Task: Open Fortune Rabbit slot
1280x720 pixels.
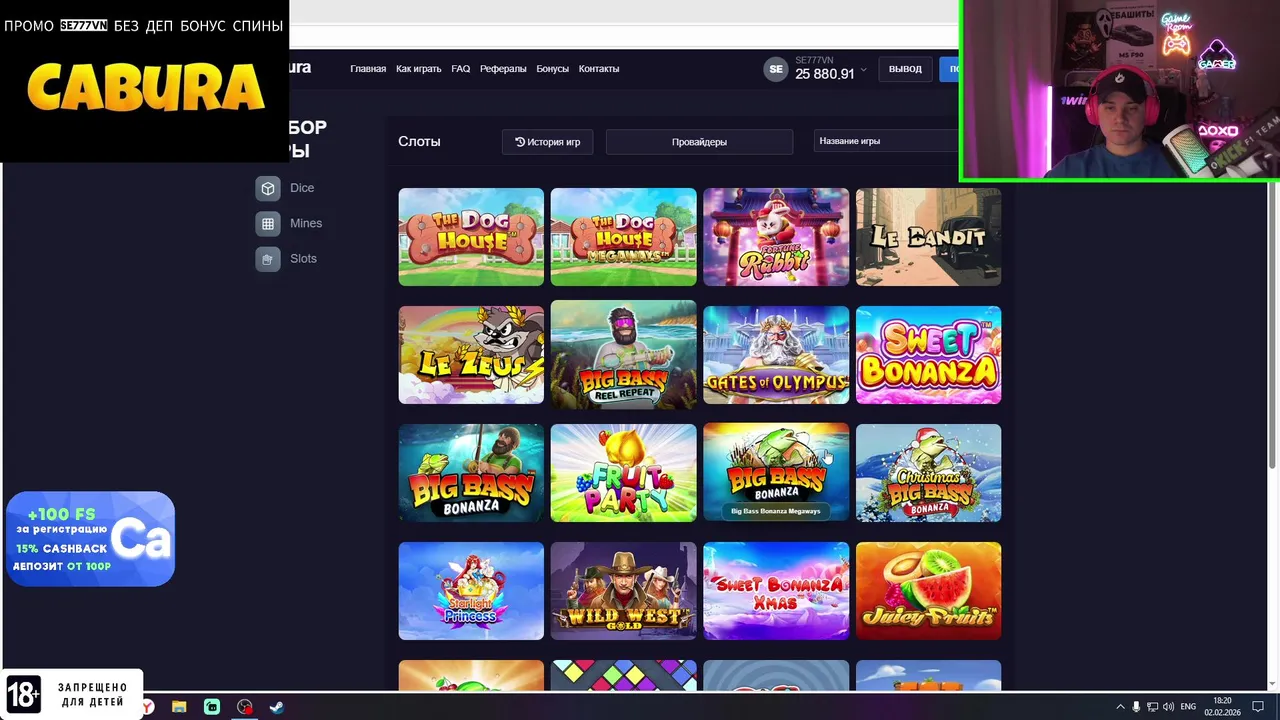Action: coord(776,237)
